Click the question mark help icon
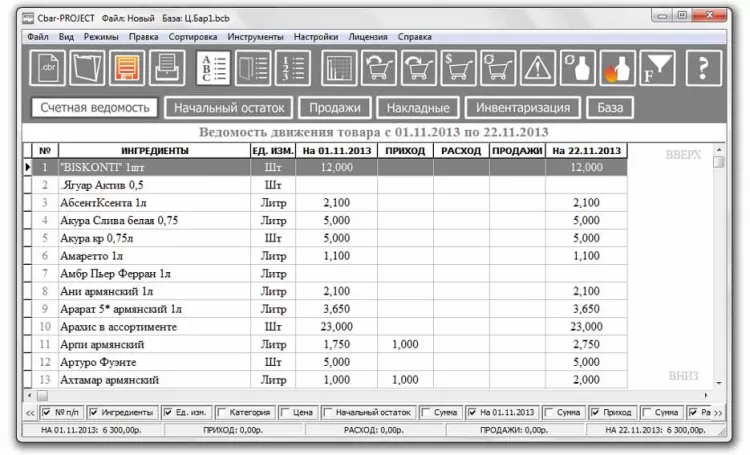Viewport: 750px width, 455px height. click(x=704, y=68)
